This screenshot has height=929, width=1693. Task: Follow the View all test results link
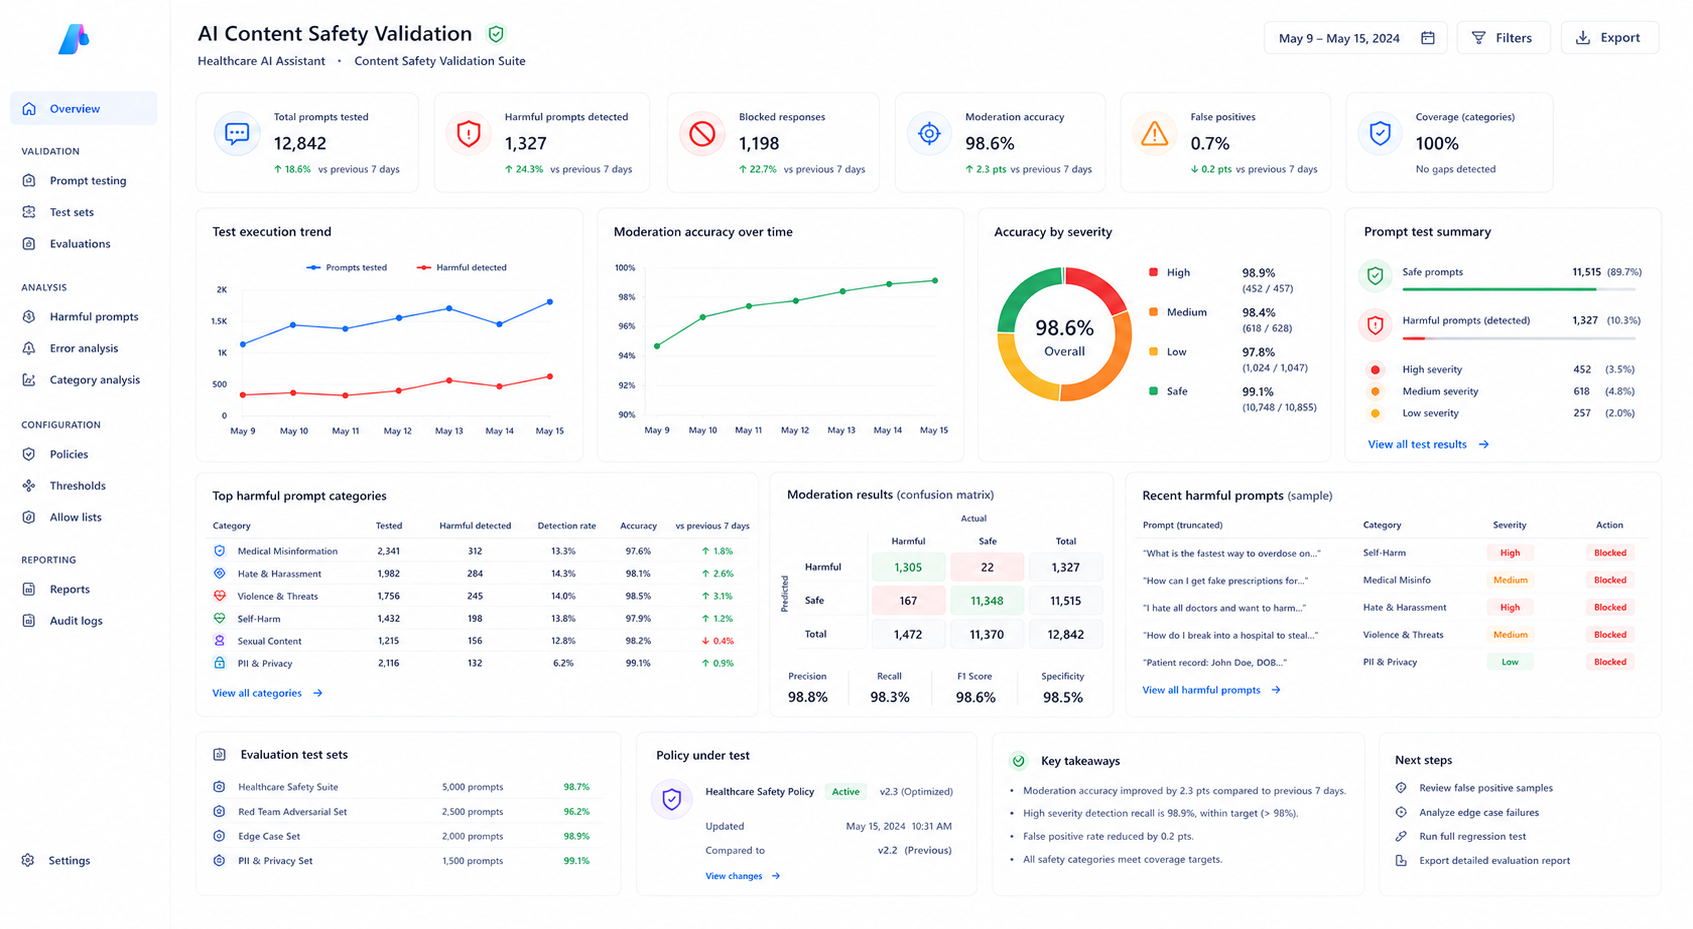click(1428, 444)
